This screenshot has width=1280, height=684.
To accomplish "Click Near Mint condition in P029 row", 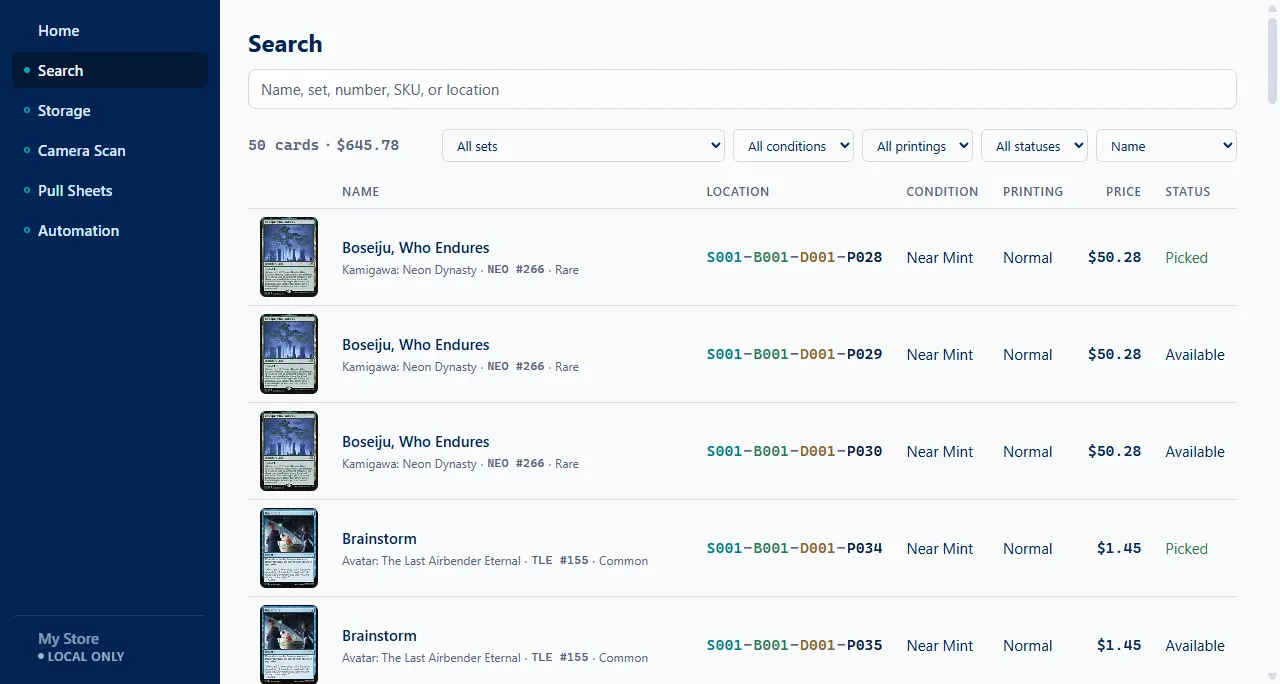I will pos(940,355).
